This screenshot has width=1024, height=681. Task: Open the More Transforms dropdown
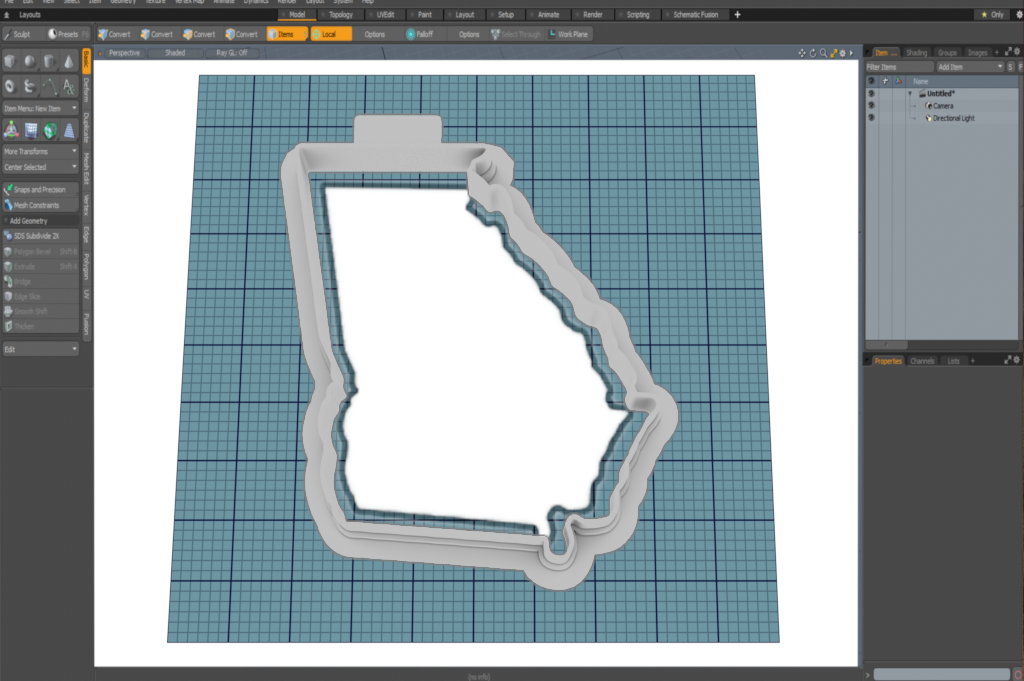pyautogui.click(x=40, y=151)
